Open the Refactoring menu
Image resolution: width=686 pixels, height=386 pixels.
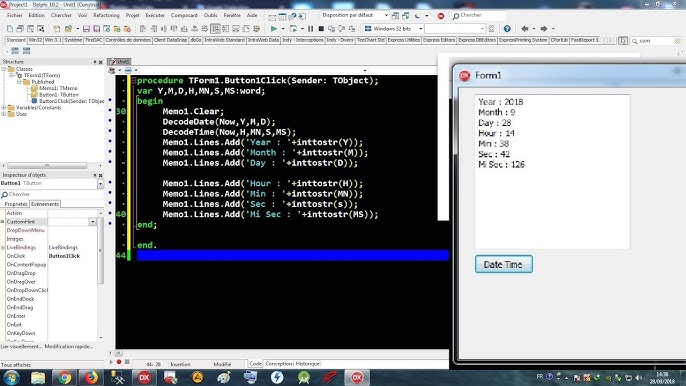click(x=106, y=15)
